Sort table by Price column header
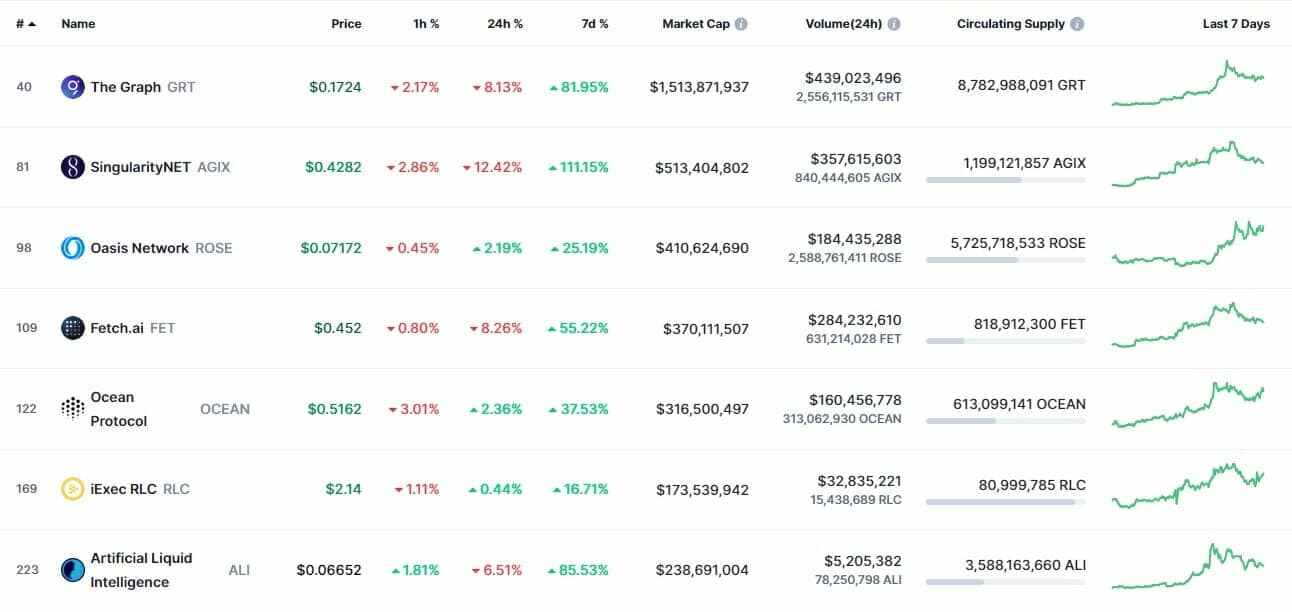Image resolution: width=1292 pixels, height=612 pixels. click(x=346, y=24)
